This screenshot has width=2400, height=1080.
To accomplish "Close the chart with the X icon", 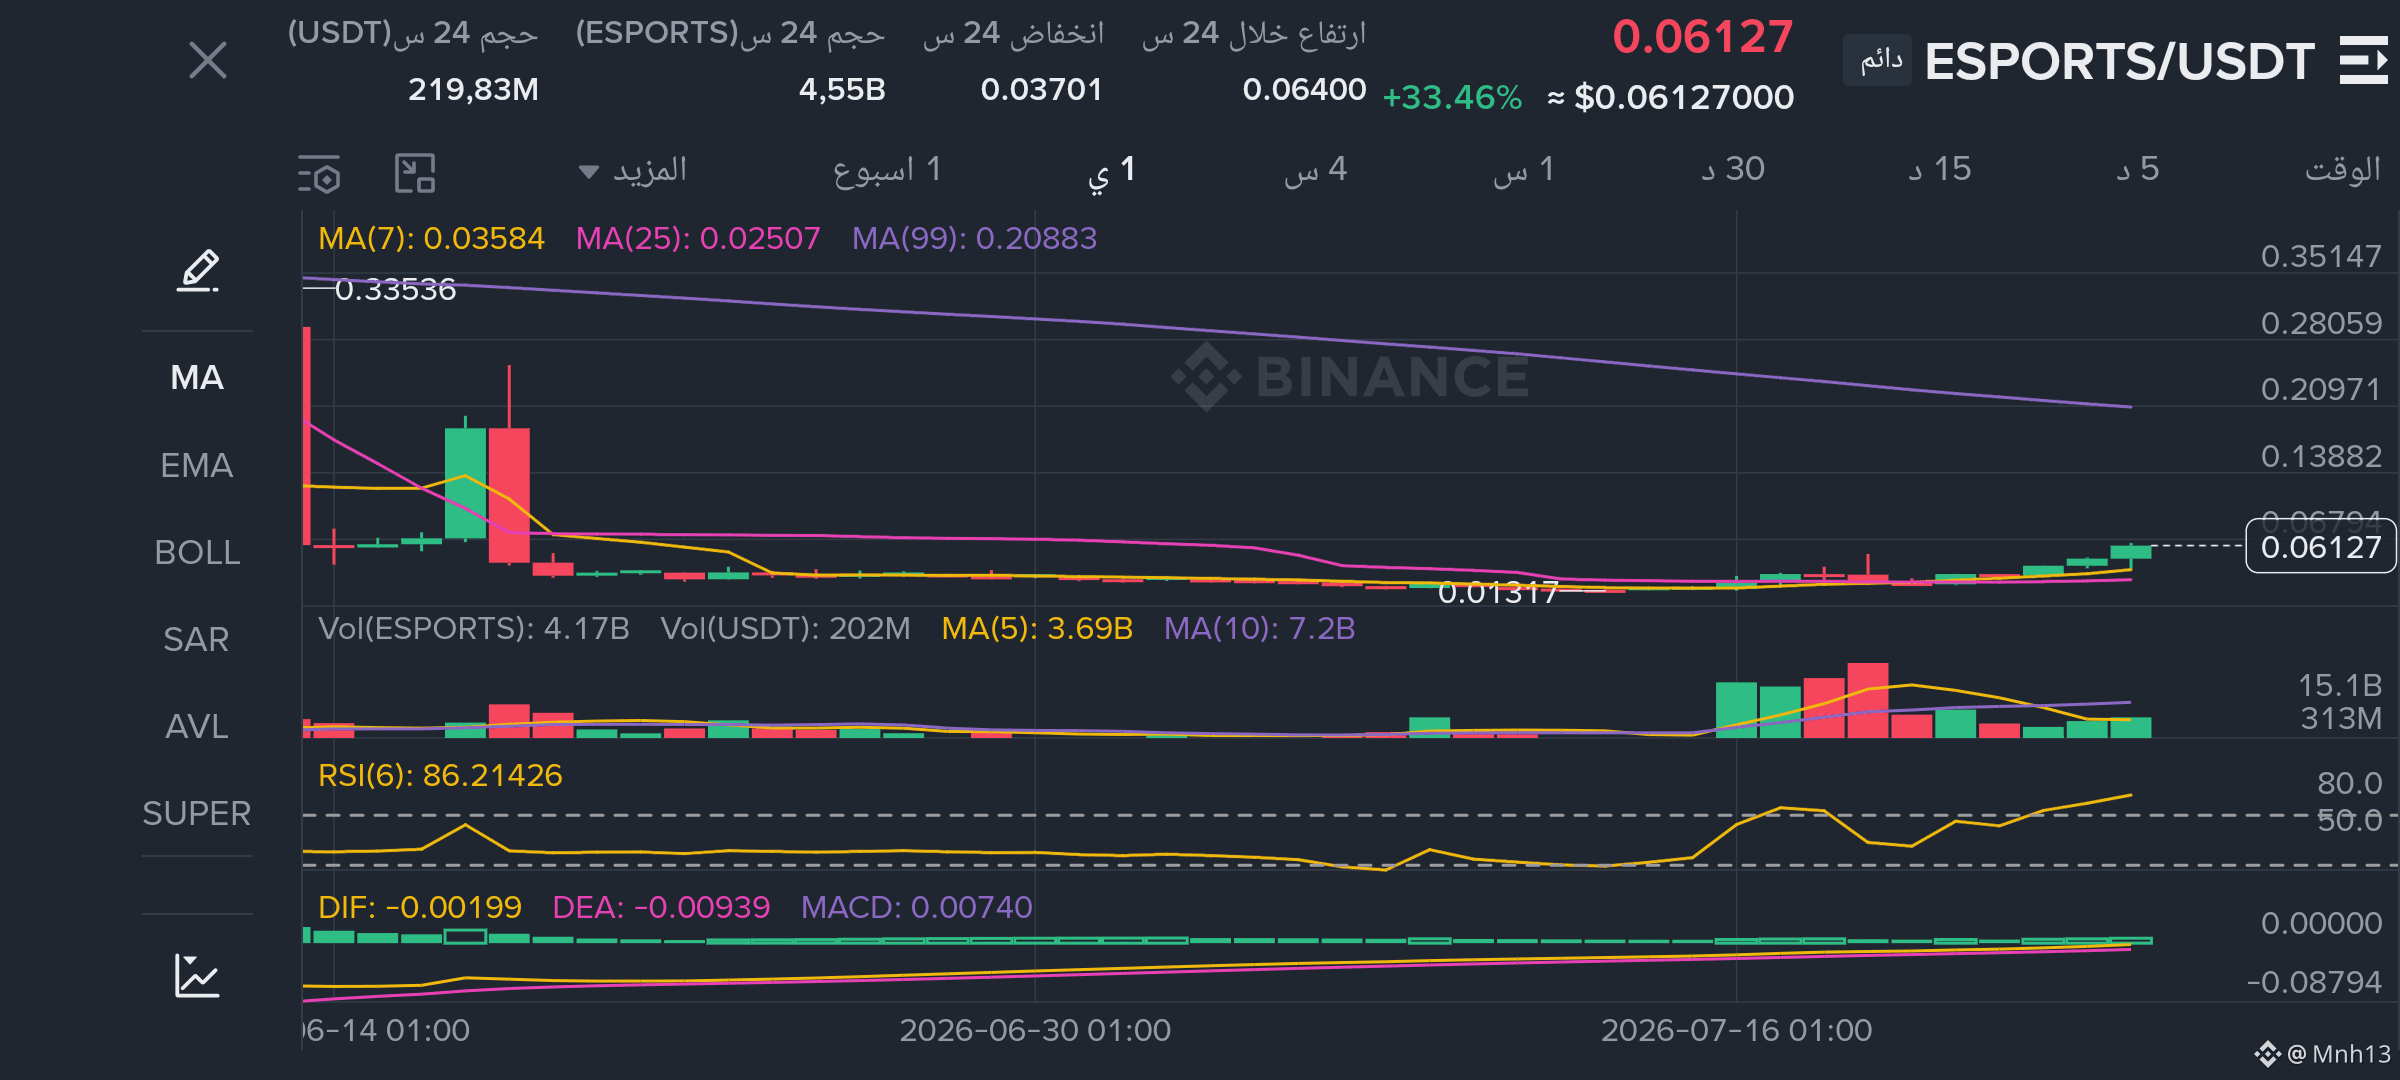I will [208, 61].
